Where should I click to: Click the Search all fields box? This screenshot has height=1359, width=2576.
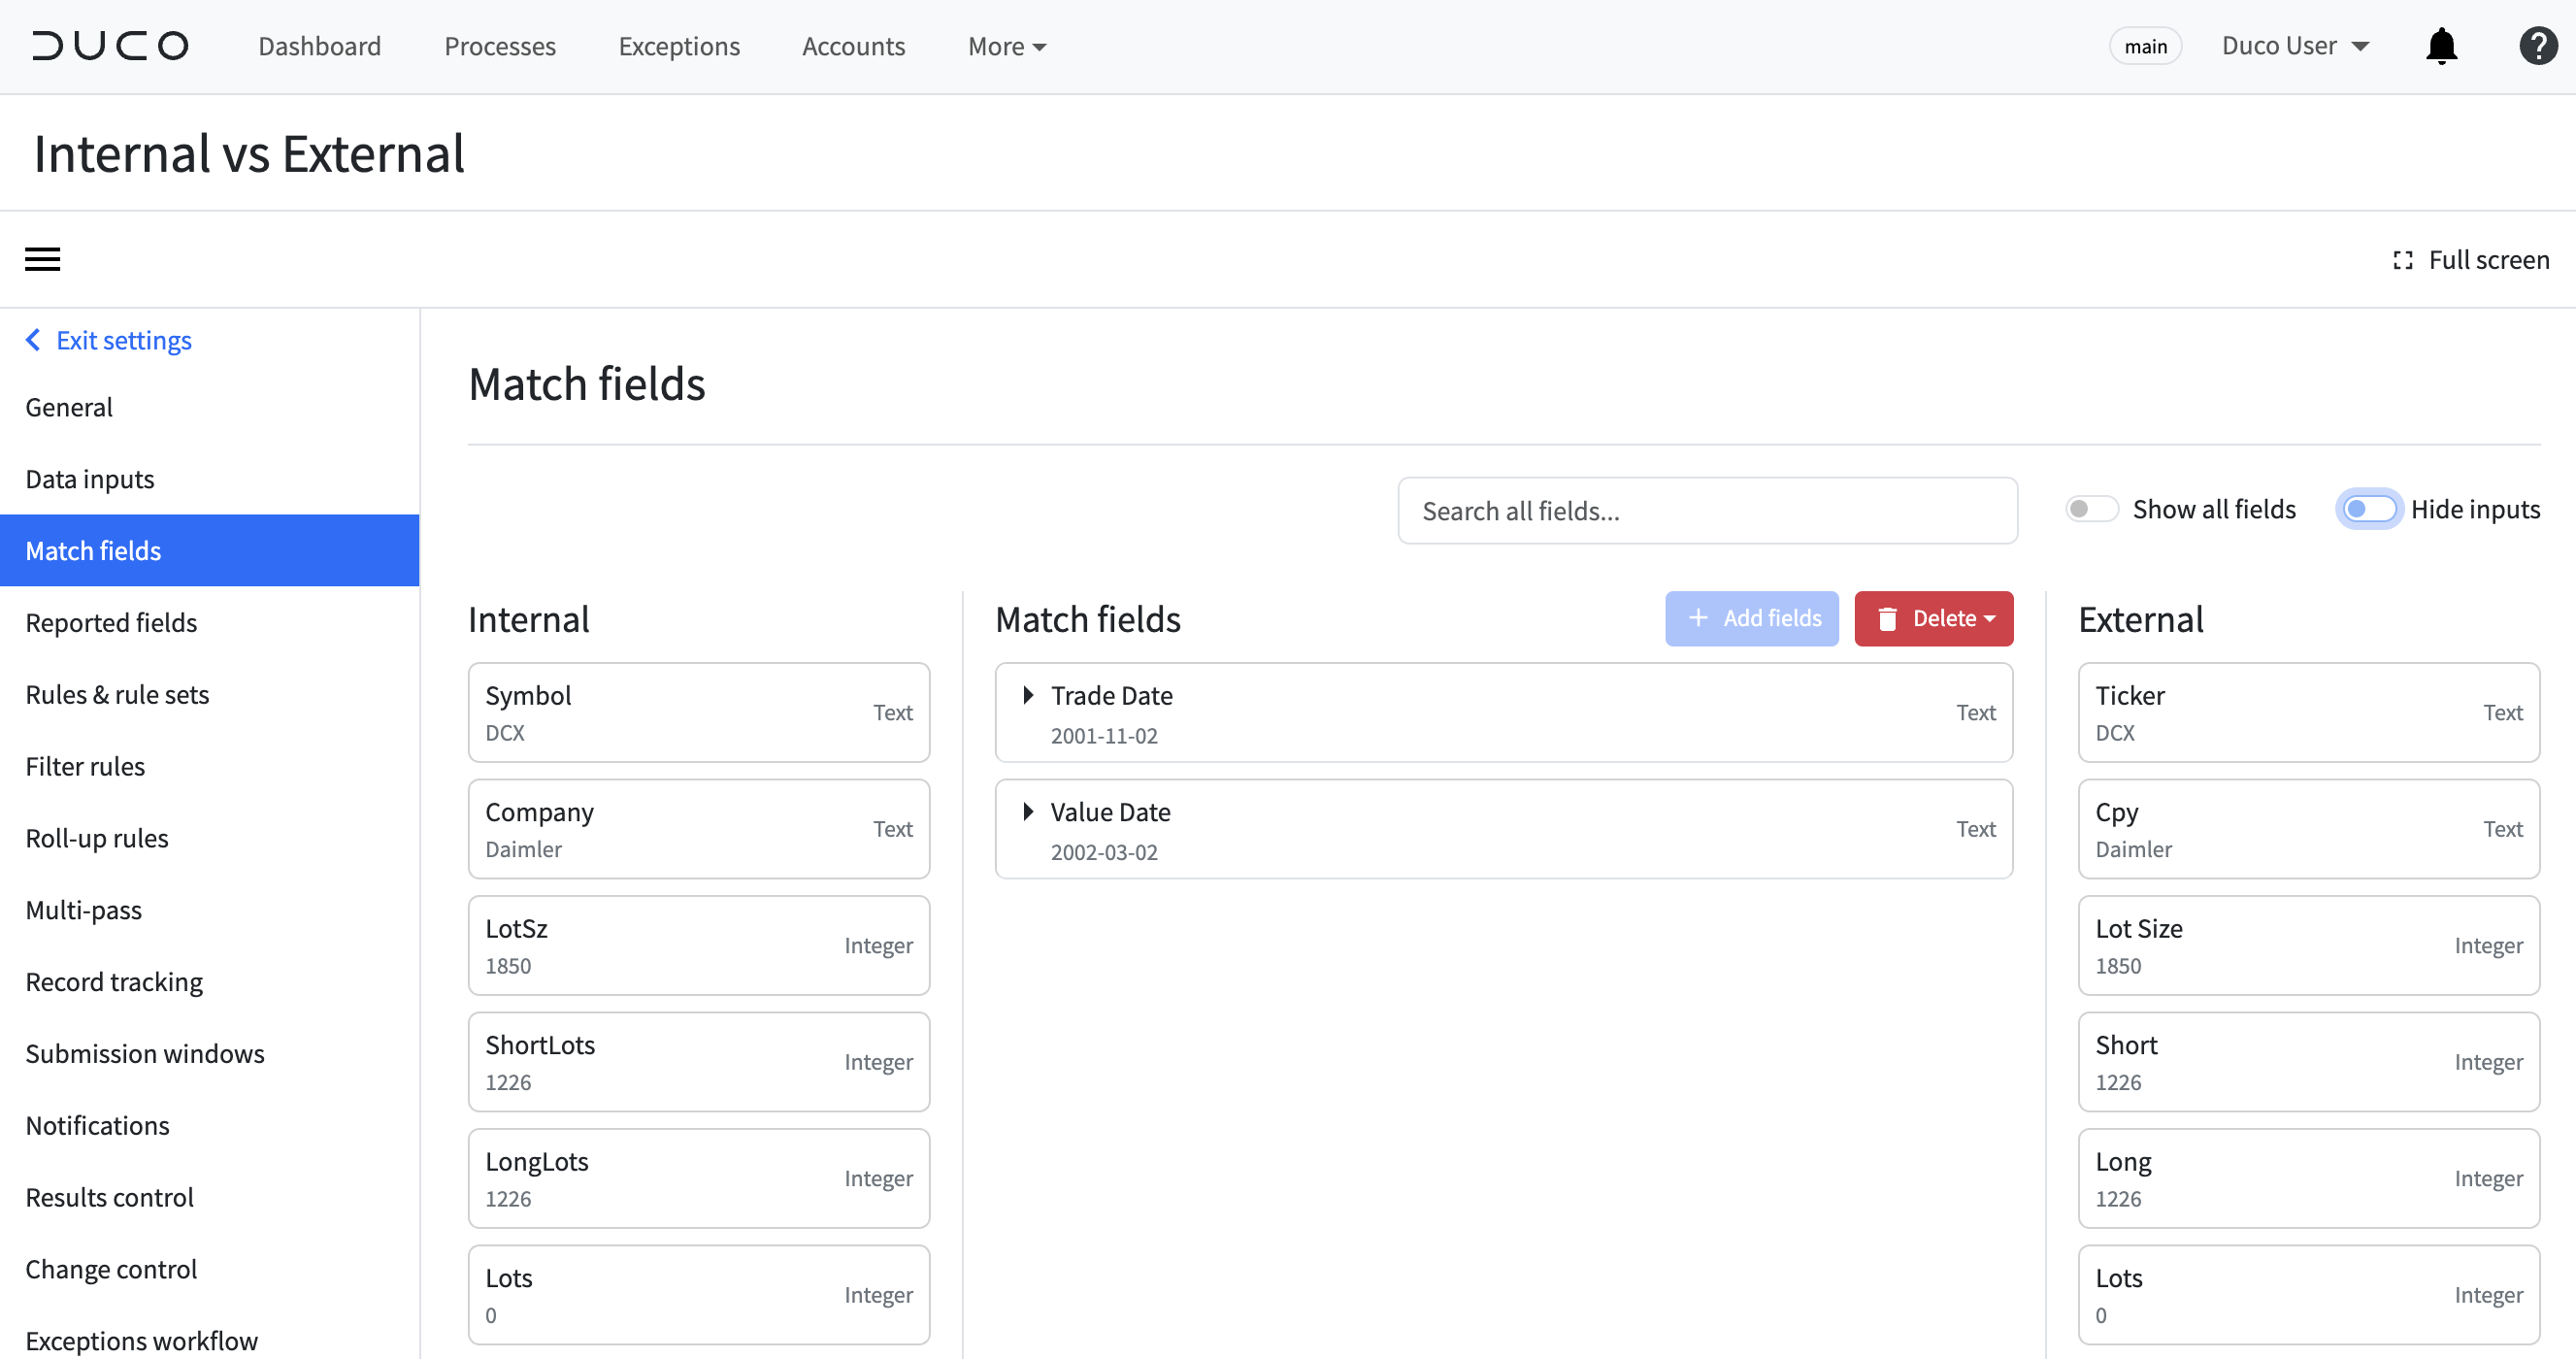[x=1707, y=511]
